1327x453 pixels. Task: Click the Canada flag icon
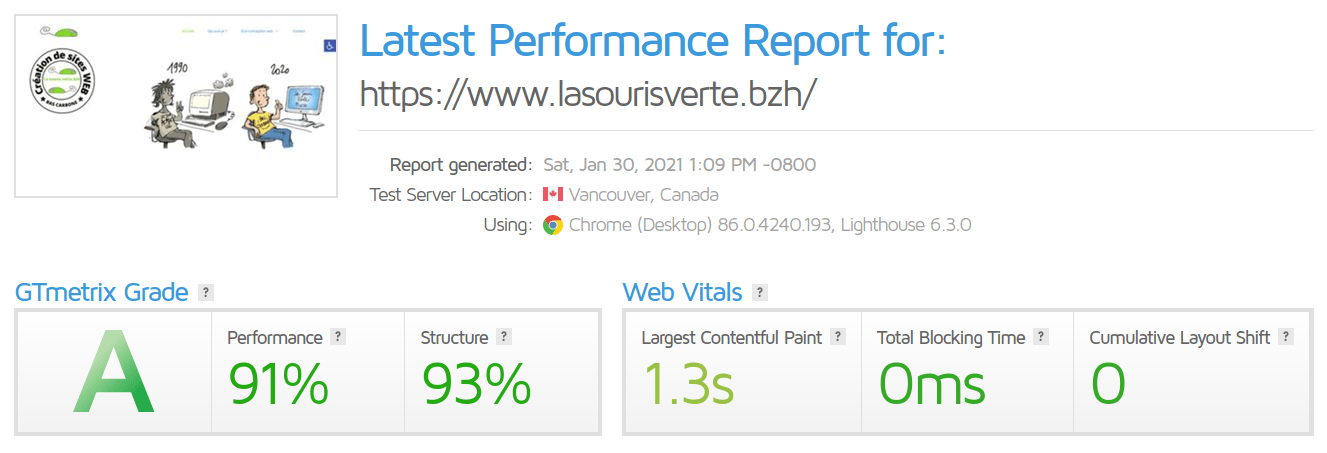pos(553,195)
